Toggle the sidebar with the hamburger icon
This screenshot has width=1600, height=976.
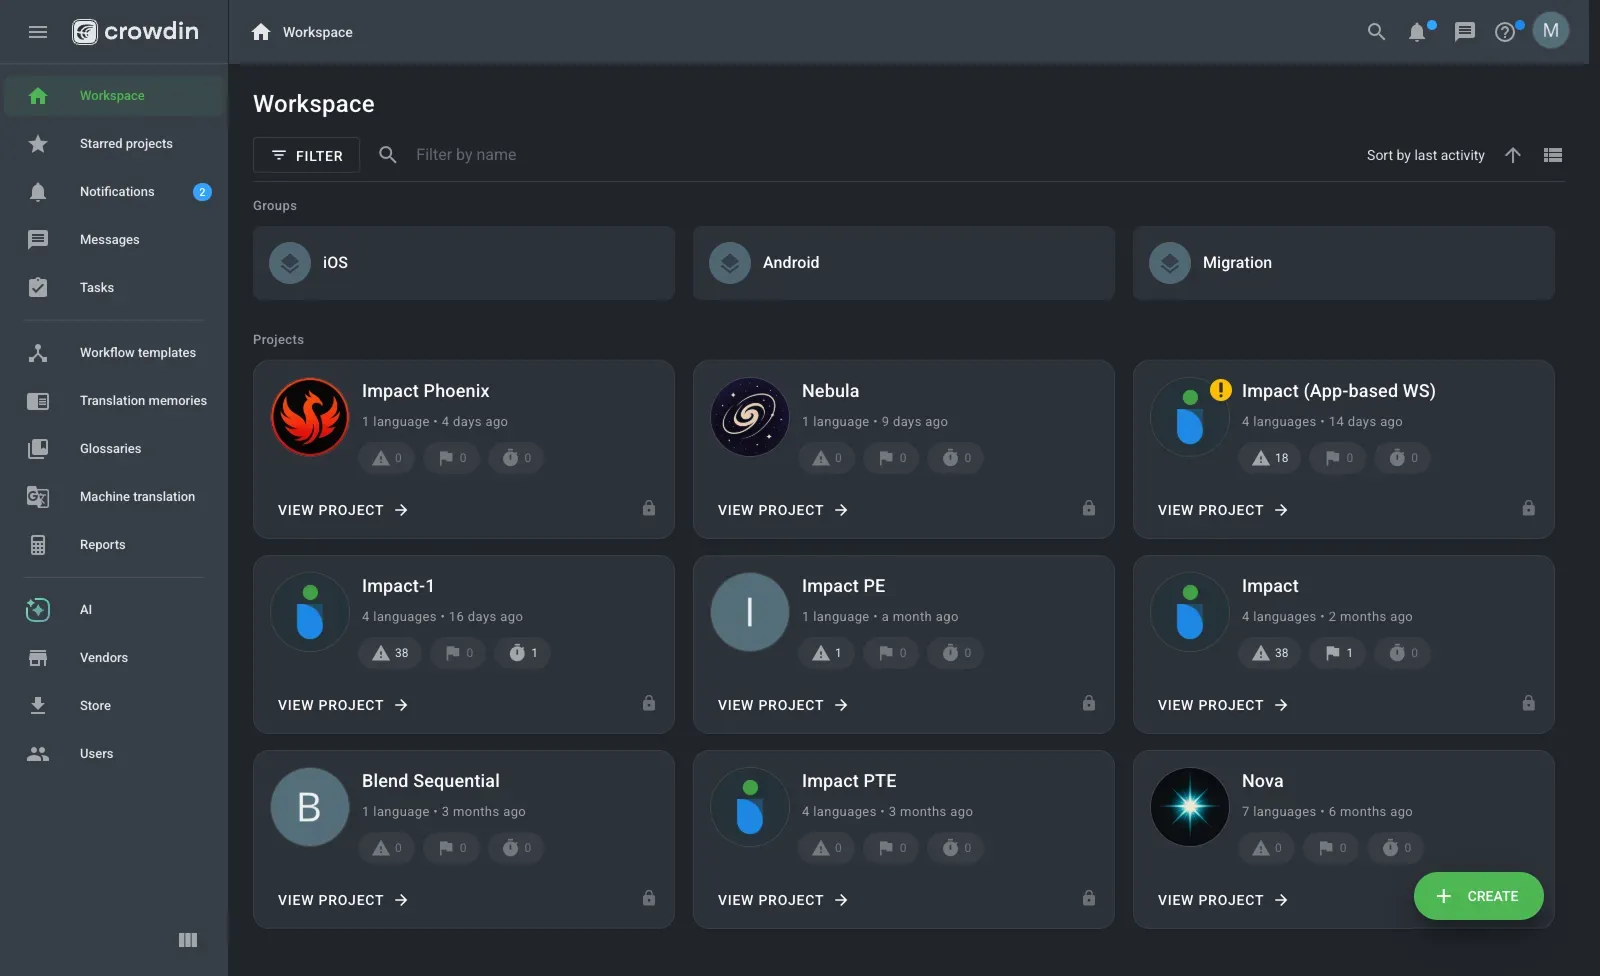point(38,31)
